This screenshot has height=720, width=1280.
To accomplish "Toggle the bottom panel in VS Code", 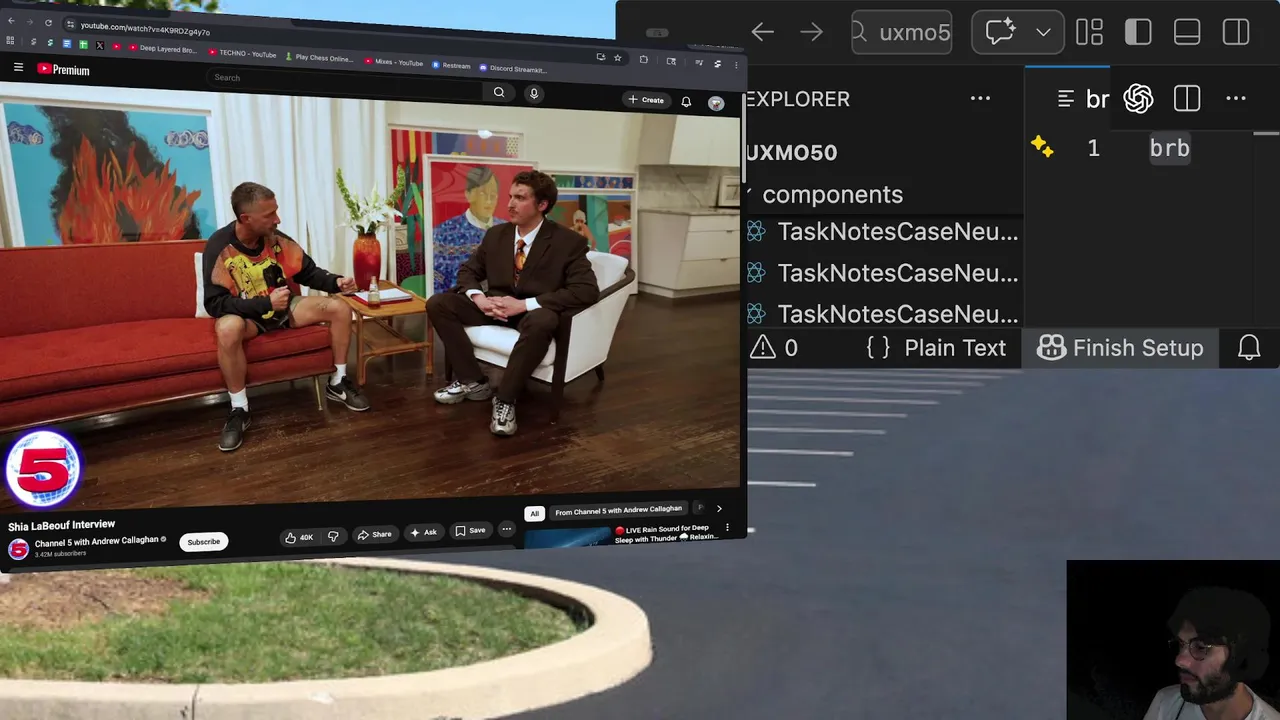I will (1187, 32).
